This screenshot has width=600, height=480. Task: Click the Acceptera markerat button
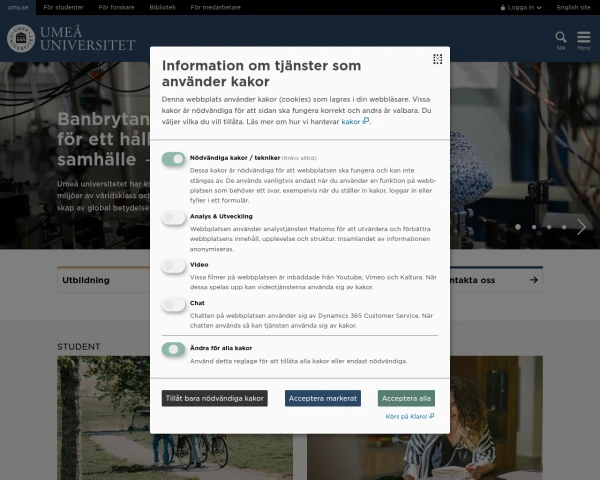click(x=323, y=398)
